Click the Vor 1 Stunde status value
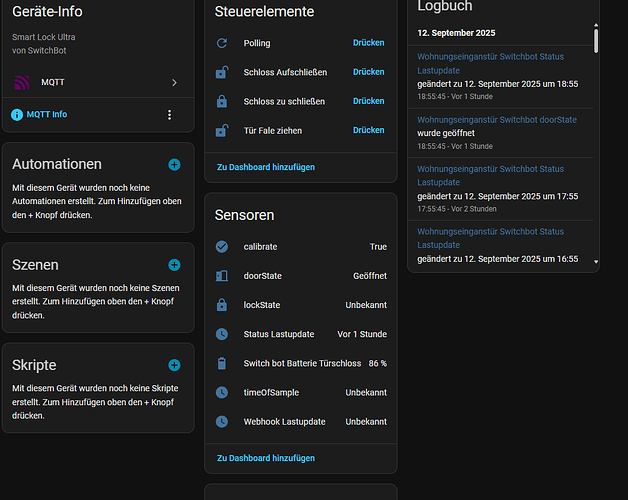 click(362, 334)
